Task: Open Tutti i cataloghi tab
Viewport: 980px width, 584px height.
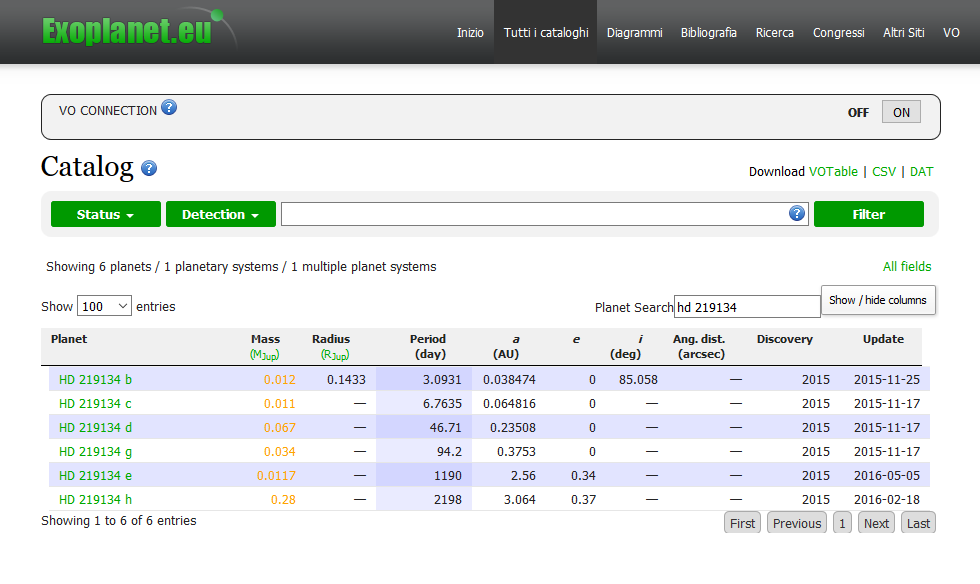Action: click(546, 33)
